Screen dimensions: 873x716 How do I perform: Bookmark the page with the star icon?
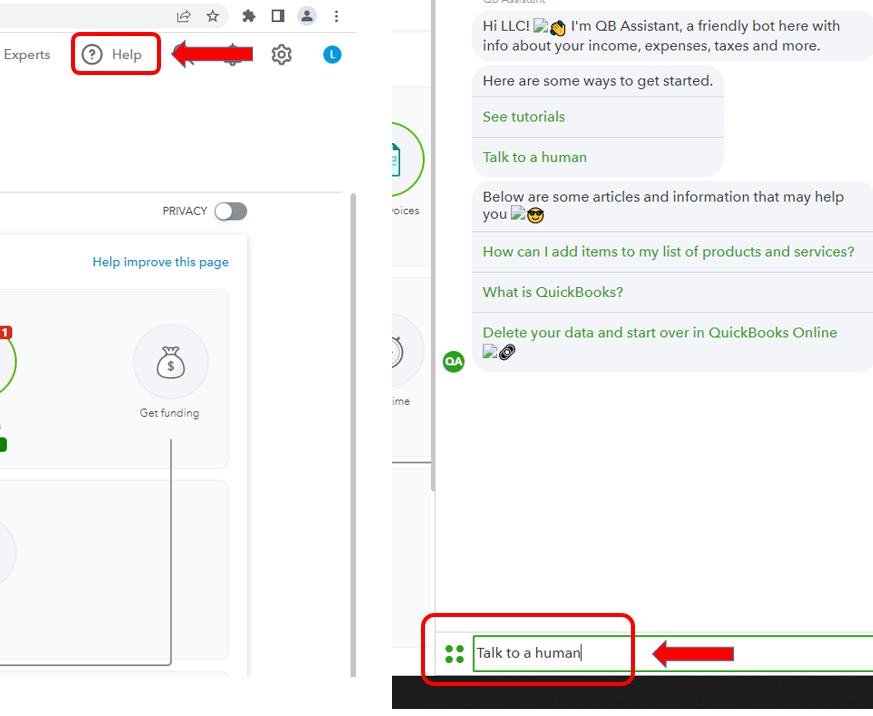pos(213,16)
